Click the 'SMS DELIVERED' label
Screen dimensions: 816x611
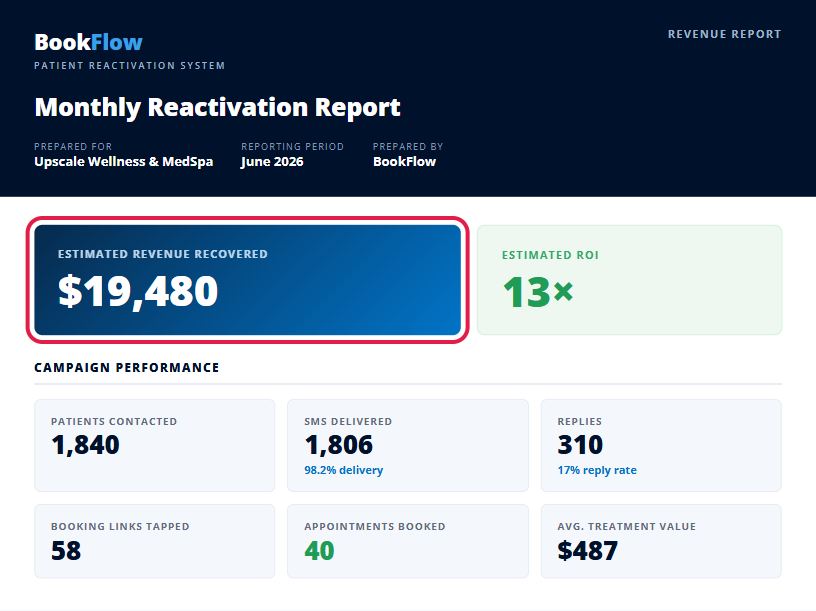pos(348,422)
